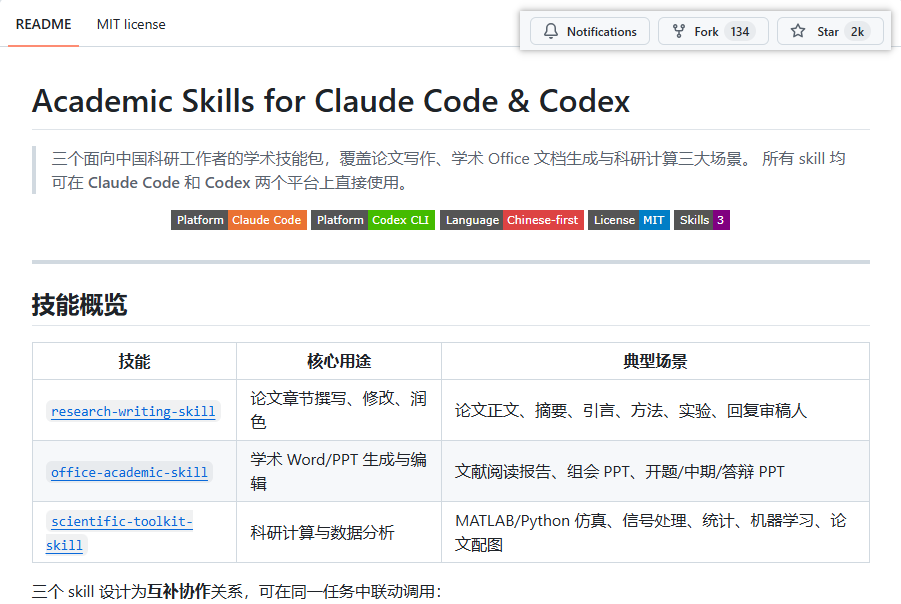The image size is (901, 604).
Task: Click the Notifications button label
Action: click(602, 32)
